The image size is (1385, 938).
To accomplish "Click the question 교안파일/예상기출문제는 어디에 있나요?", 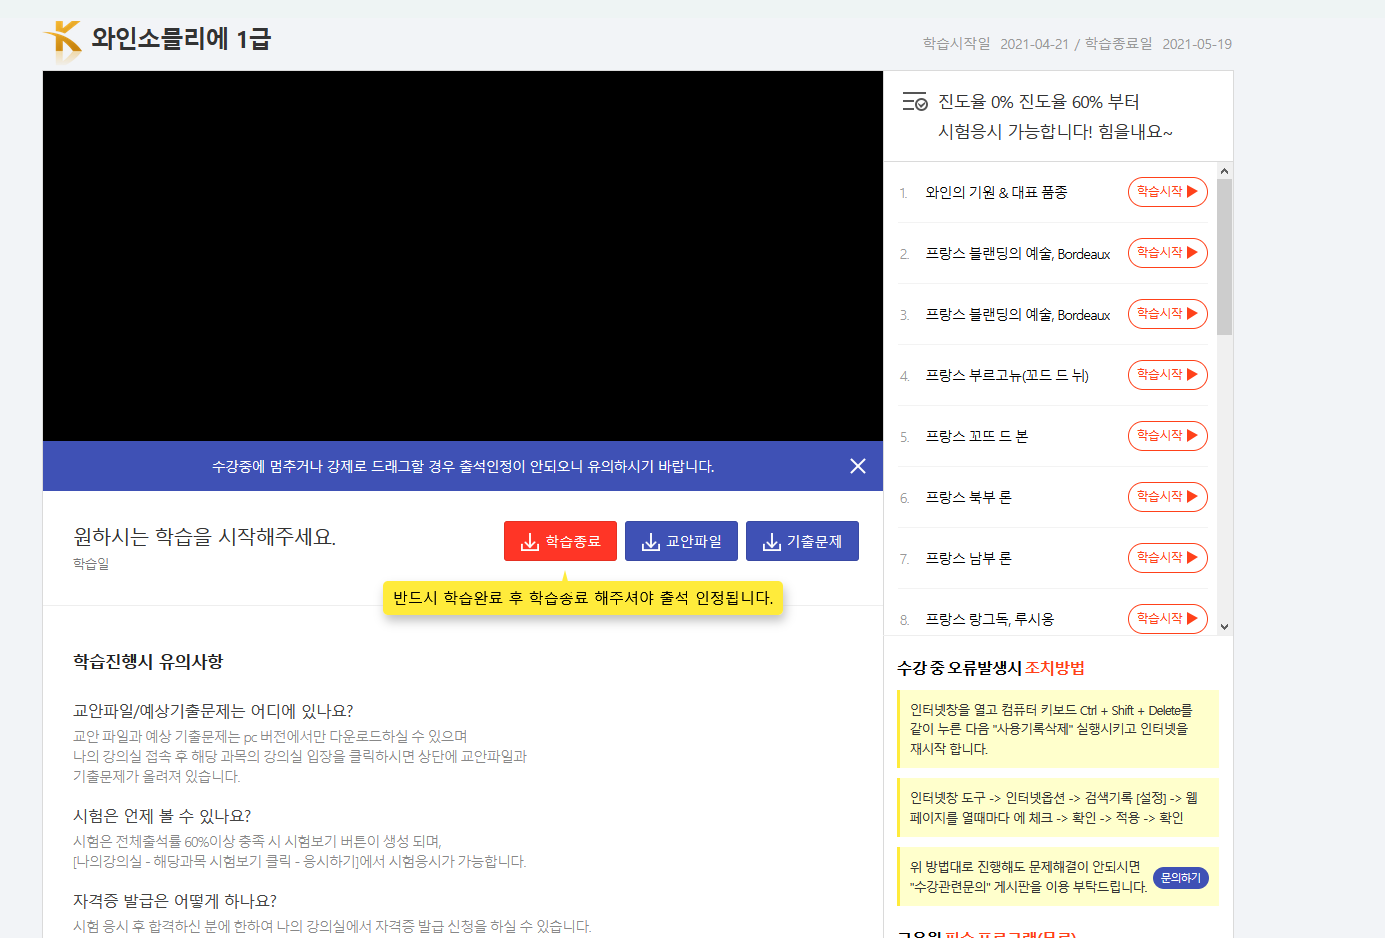I will (x=213, y=711).
